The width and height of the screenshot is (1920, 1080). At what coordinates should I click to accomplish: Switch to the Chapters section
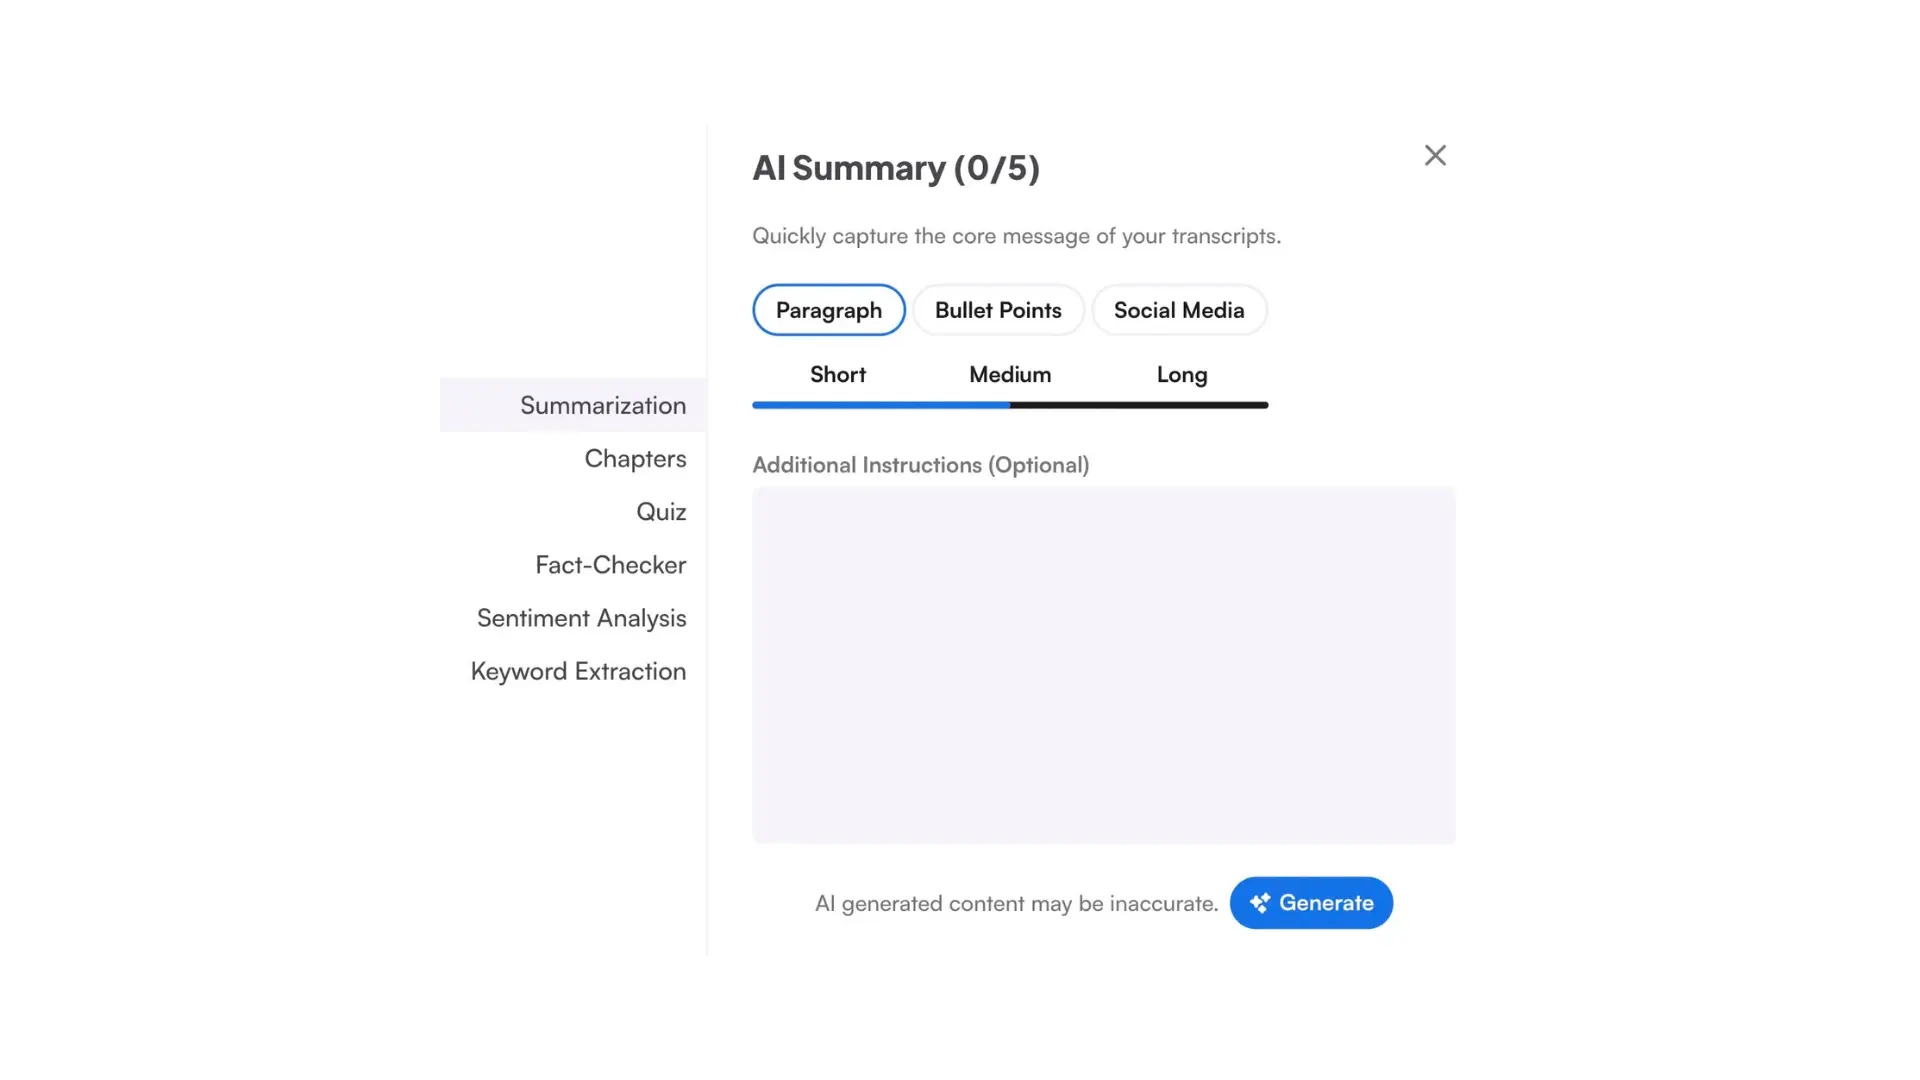point(635,458)
